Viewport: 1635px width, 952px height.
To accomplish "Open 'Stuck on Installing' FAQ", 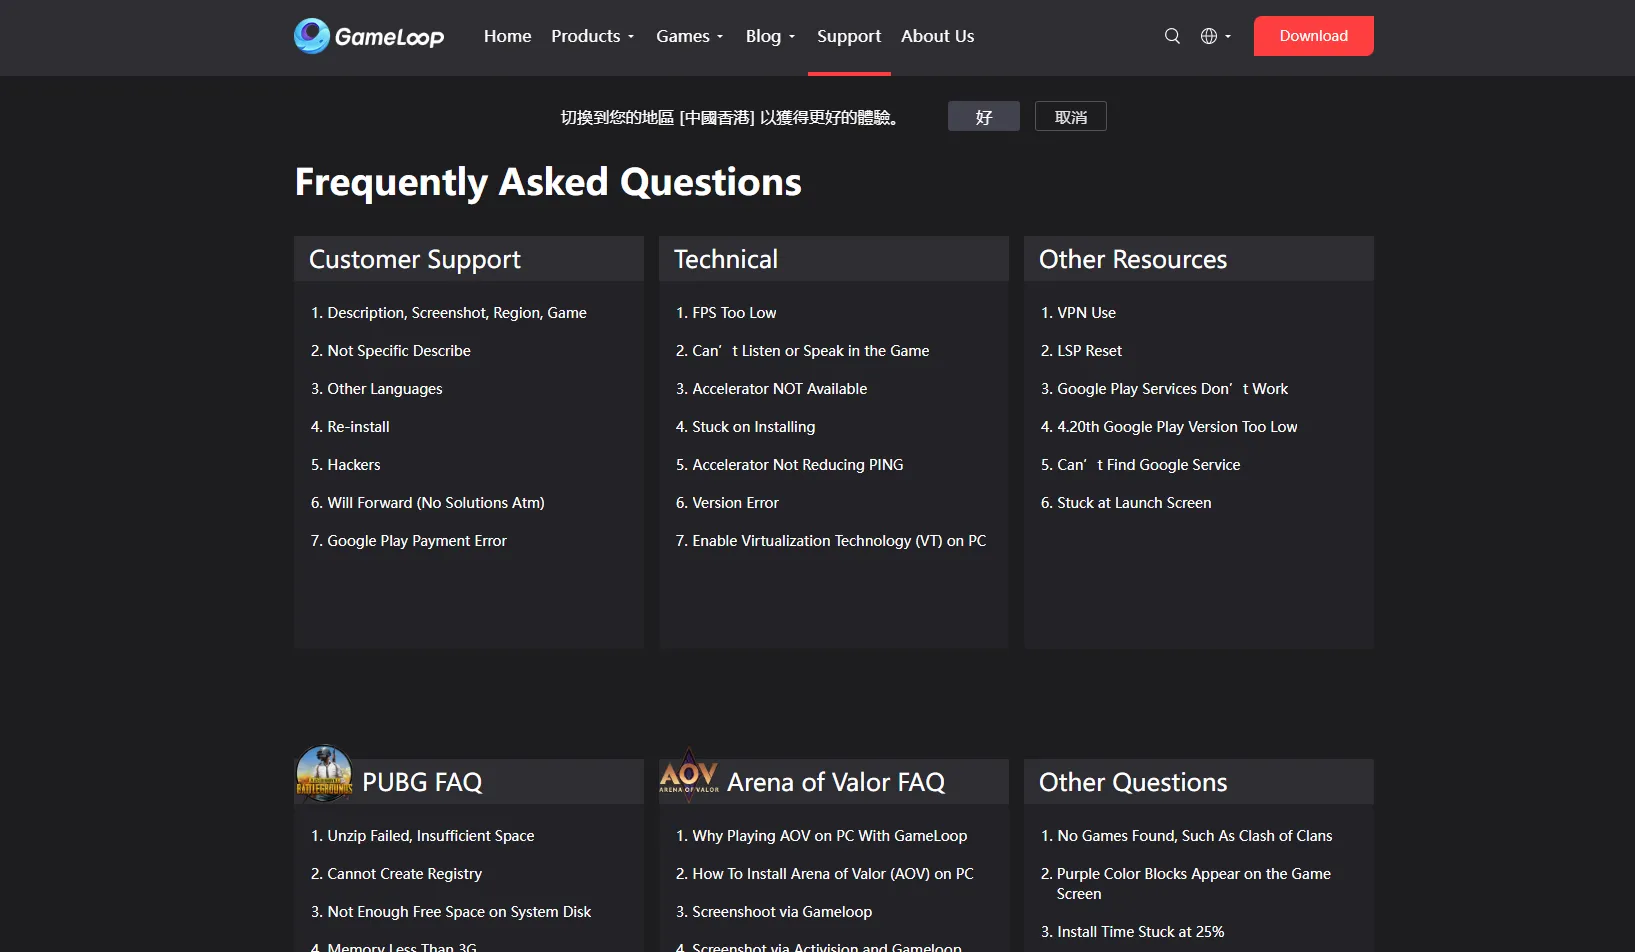I will click(746, 427).
